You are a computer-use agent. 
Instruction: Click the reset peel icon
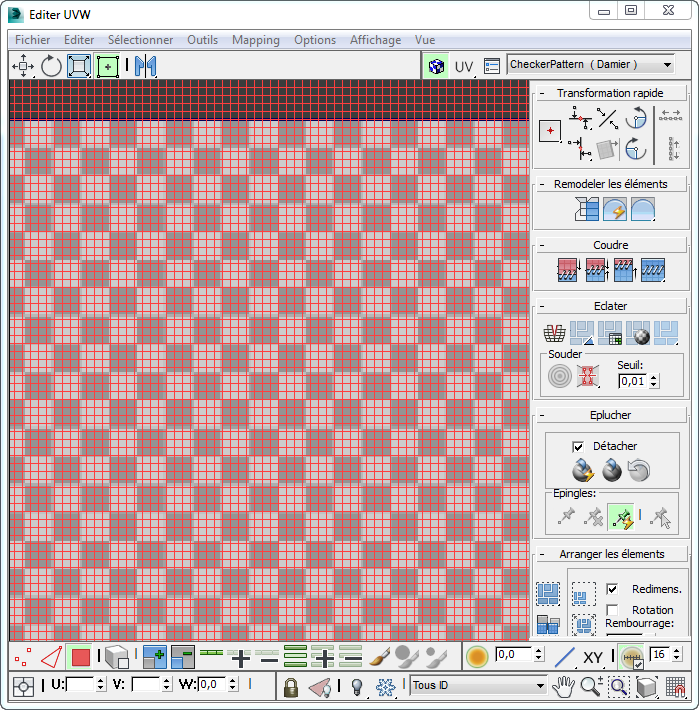[x=639, y=470]
